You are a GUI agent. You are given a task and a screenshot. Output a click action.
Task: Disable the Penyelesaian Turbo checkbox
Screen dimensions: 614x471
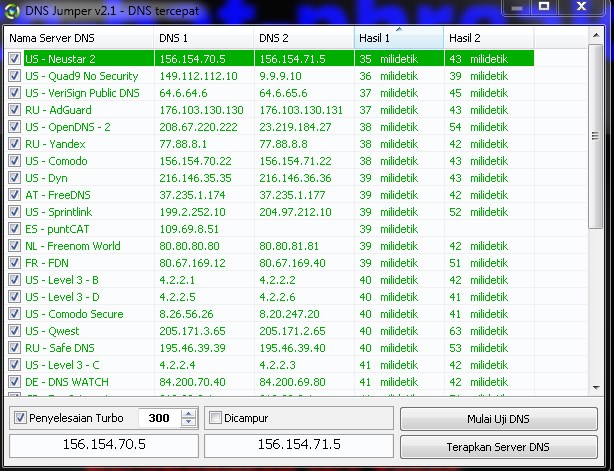tap(20, 418)
